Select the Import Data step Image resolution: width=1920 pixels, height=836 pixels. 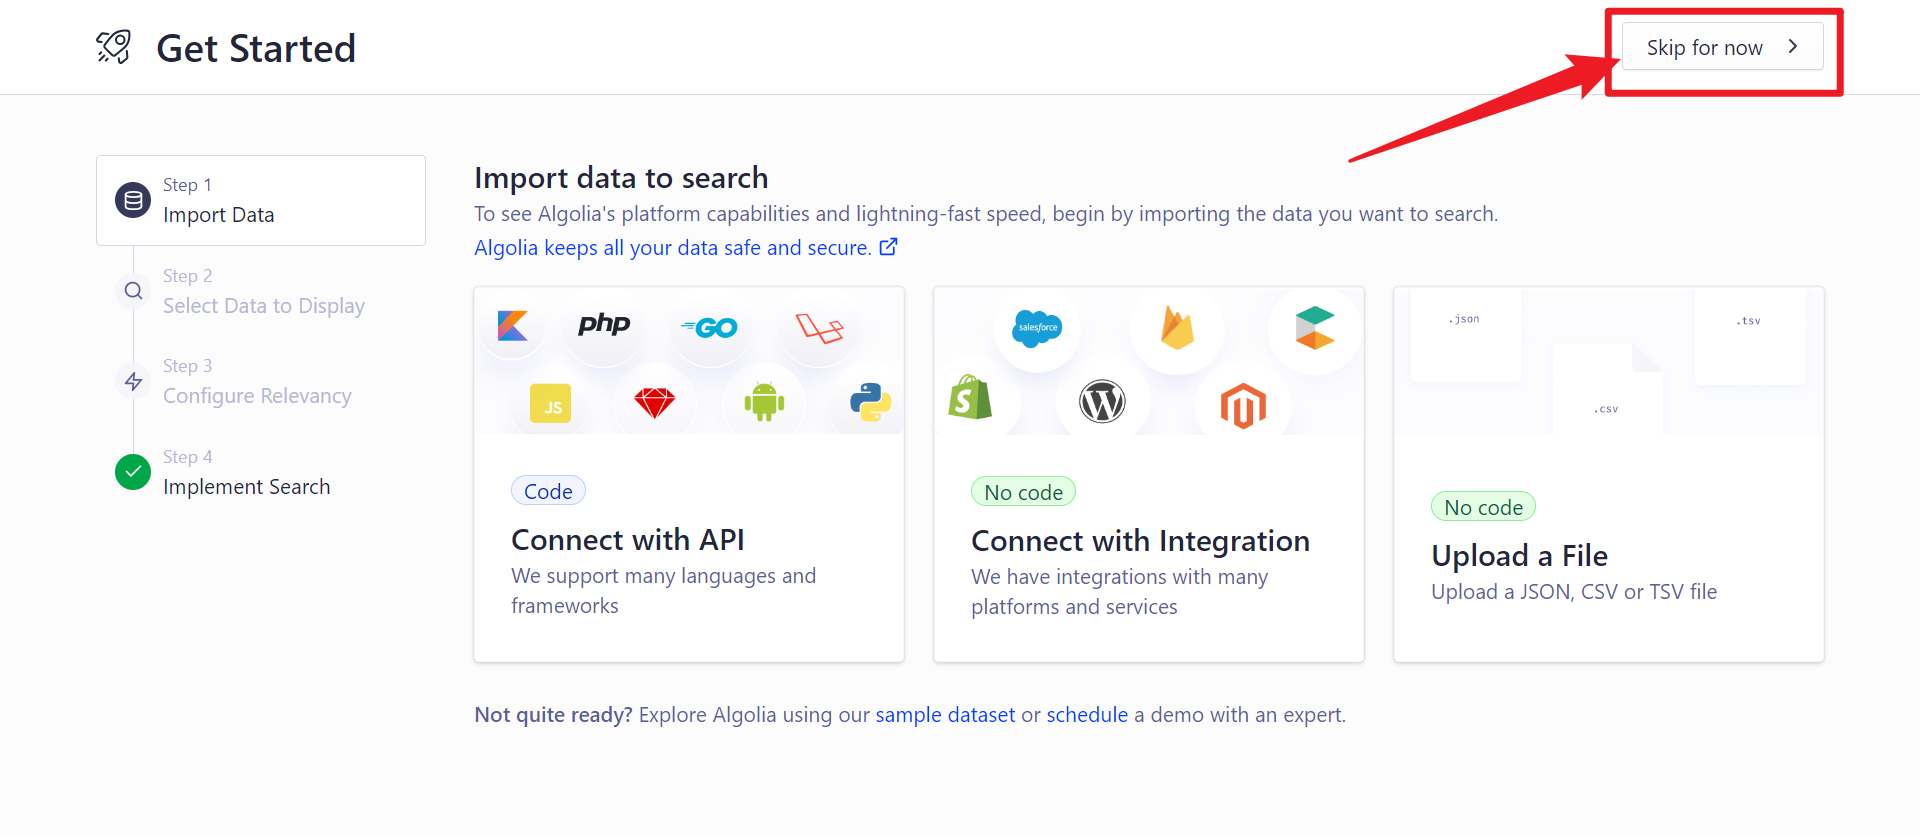click(x=261, y=200)
